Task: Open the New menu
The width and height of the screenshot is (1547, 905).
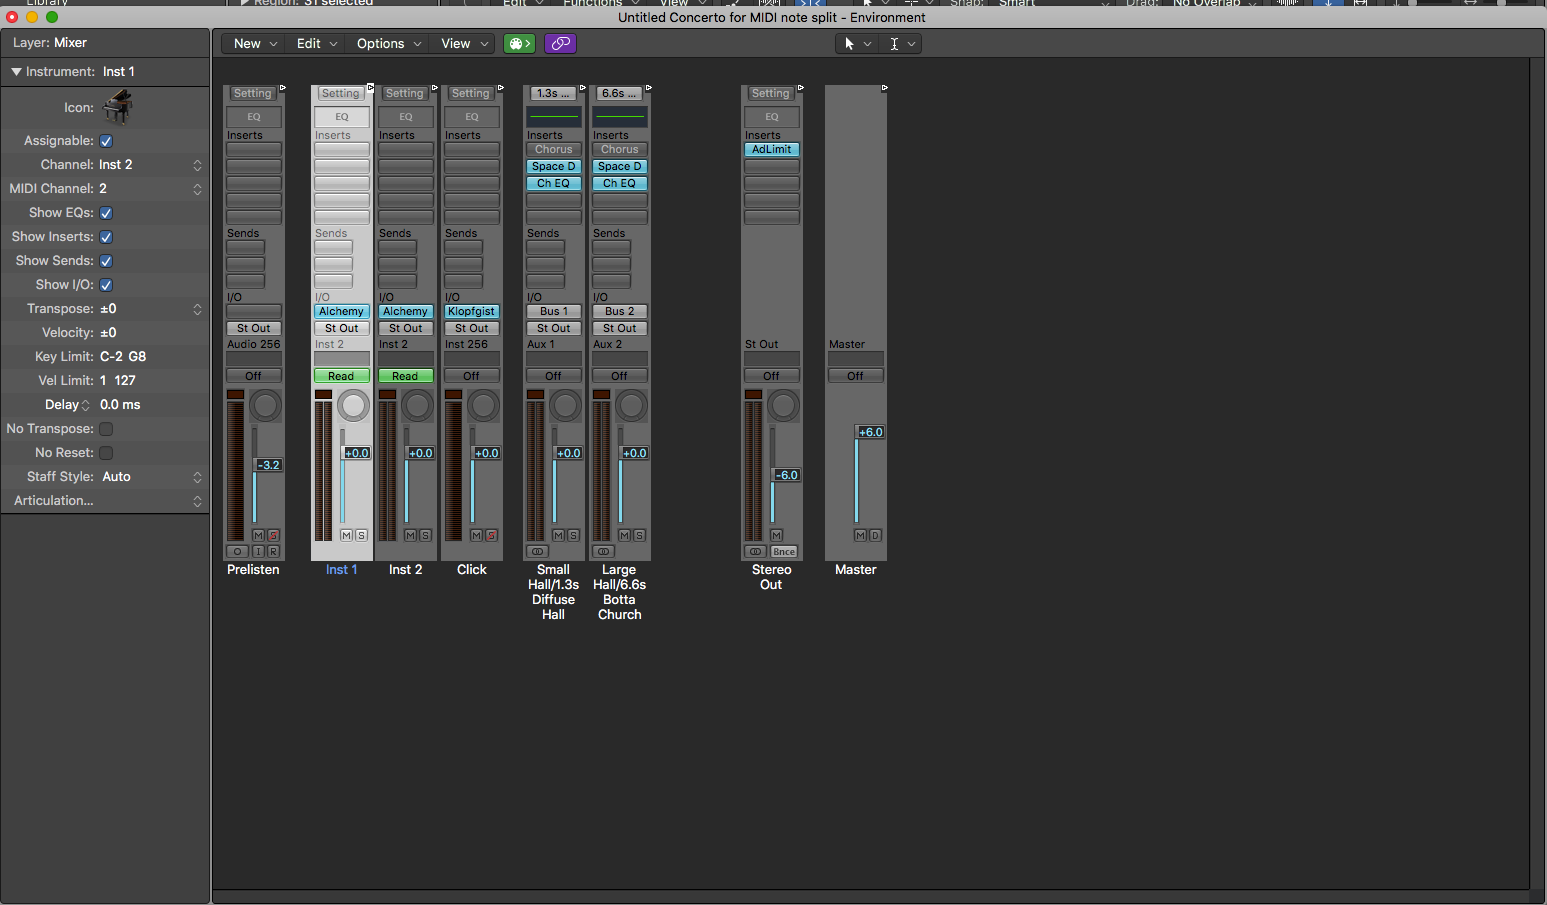Action: pos(255,44)
